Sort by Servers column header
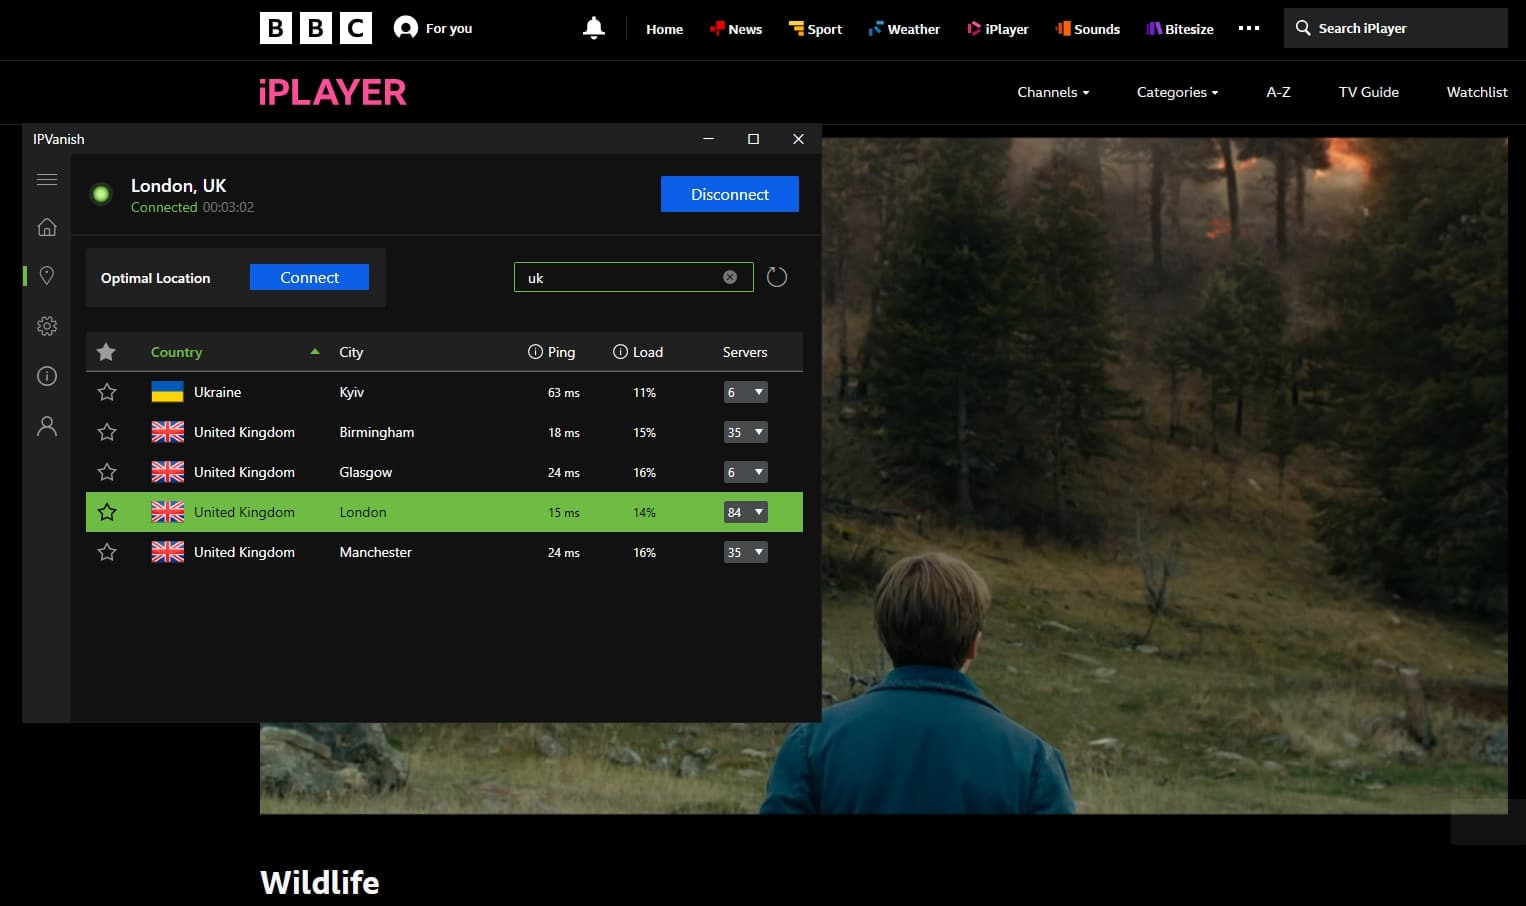 pos(745,352)
